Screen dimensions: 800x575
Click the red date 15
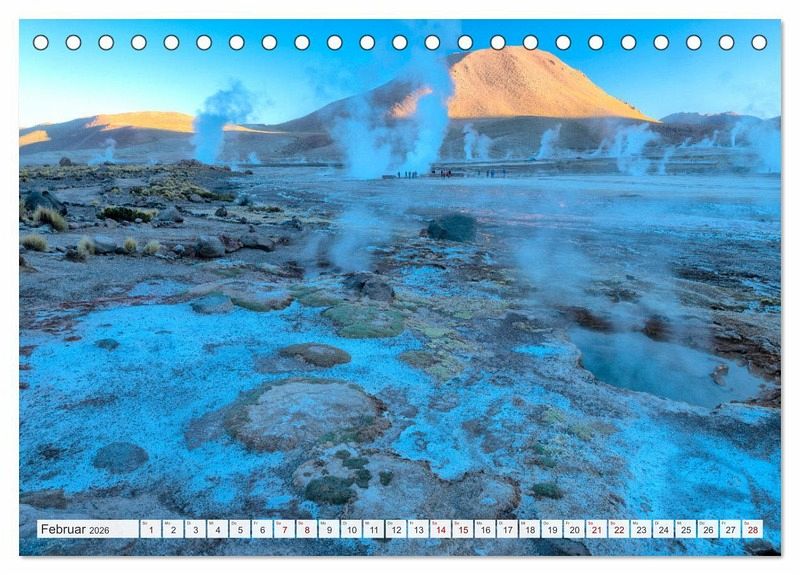463,529
